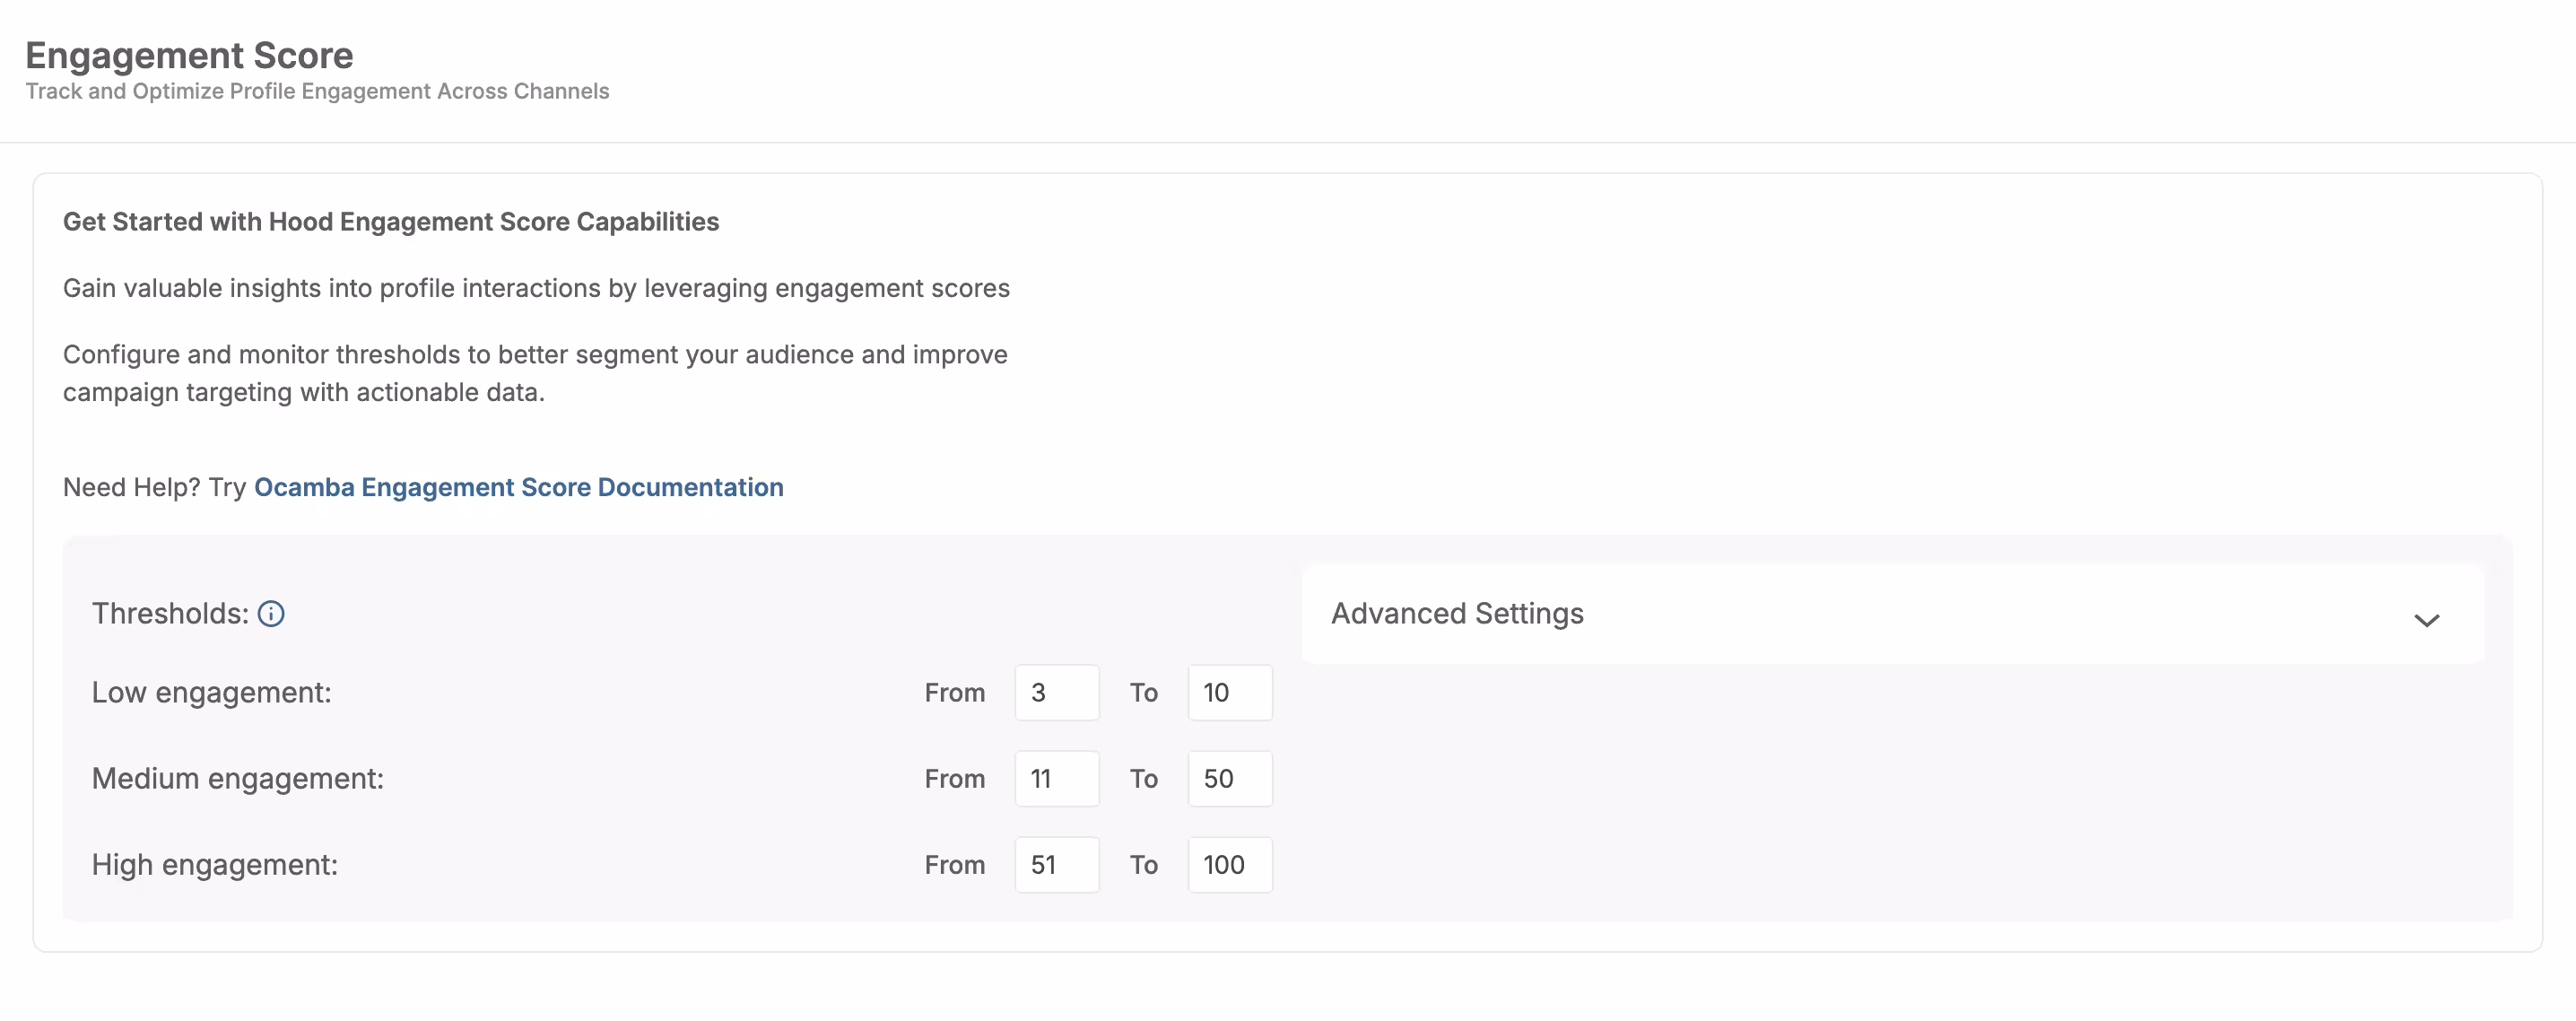The height and width of the screenshot is (1021, 2576).
Task: Click the High engagement label
Action: pyautogui.click(x=215, y=864)
